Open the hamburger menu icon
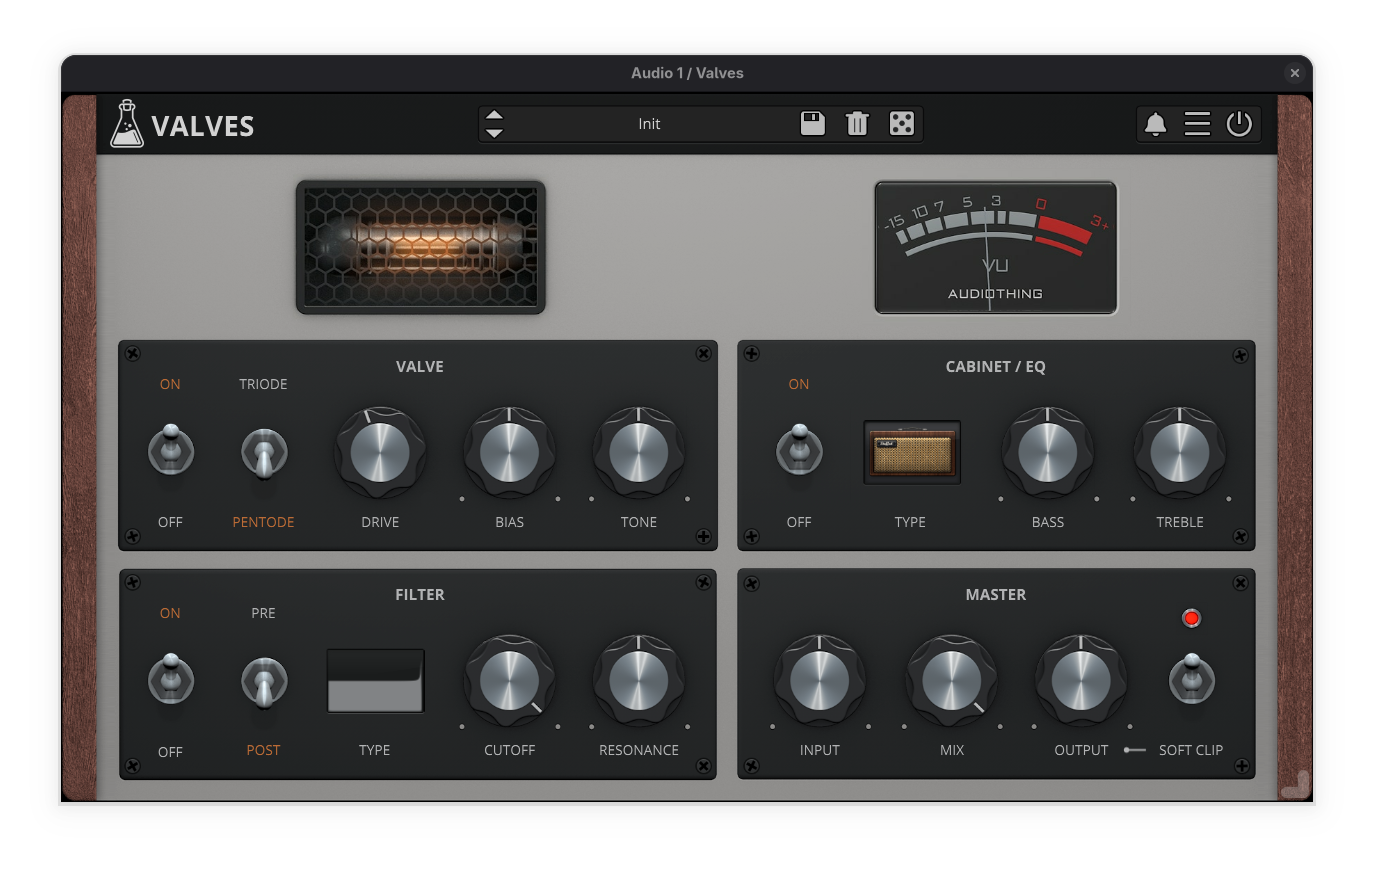Viewport: 1374px width, 869px height. [1197, 124]
